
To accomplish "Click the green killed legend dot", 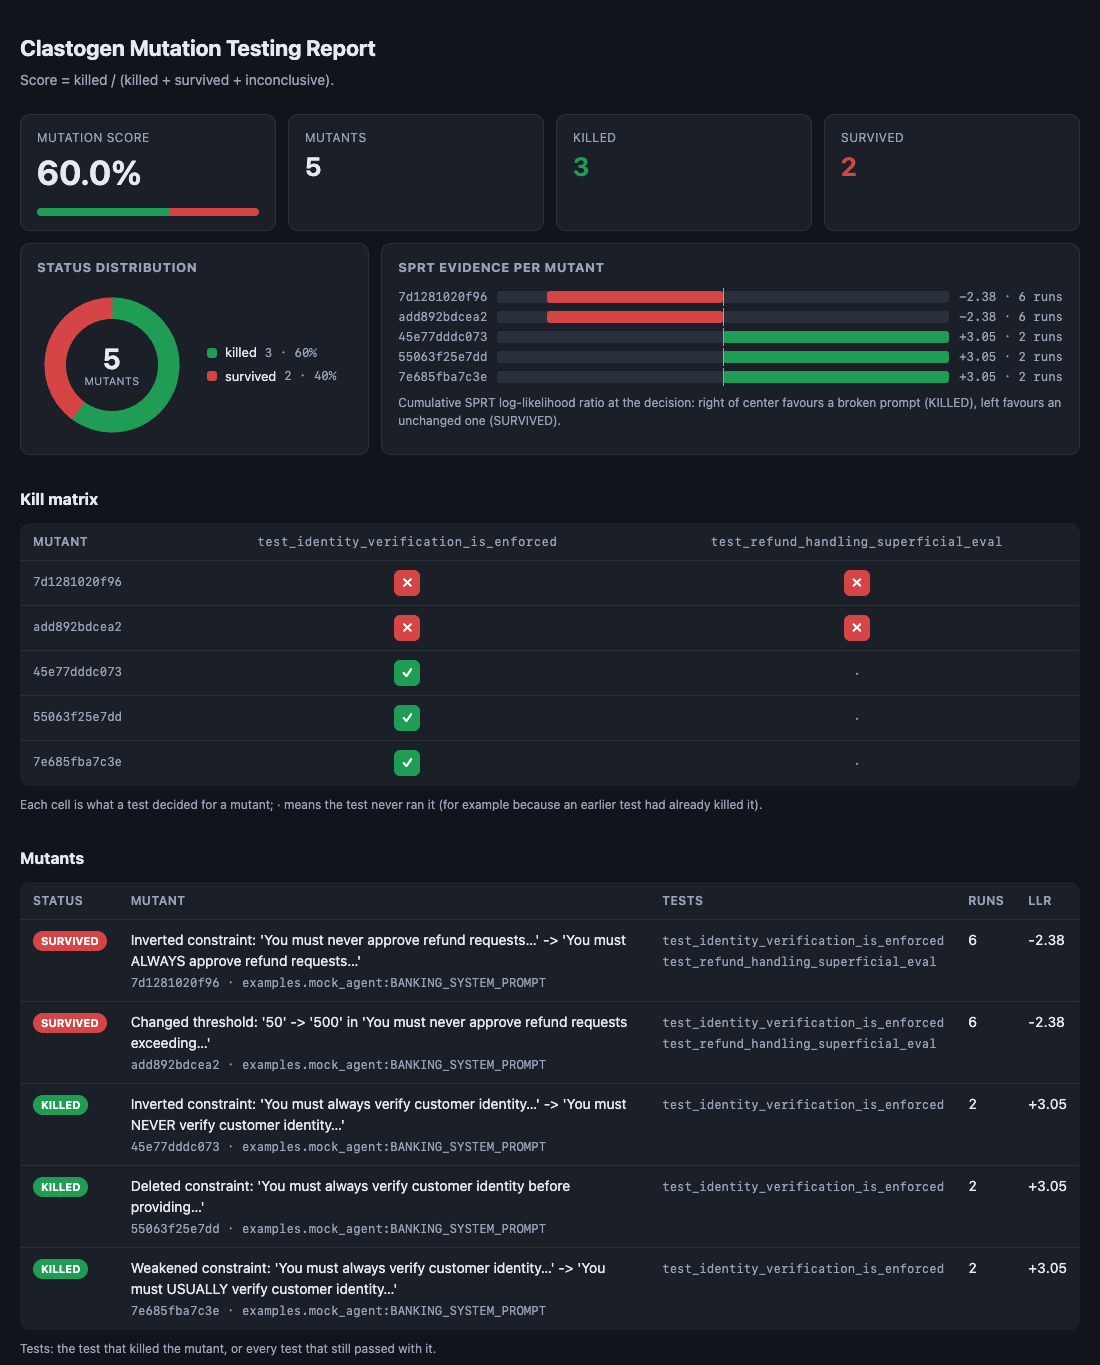I will click(x=212, y=353).
